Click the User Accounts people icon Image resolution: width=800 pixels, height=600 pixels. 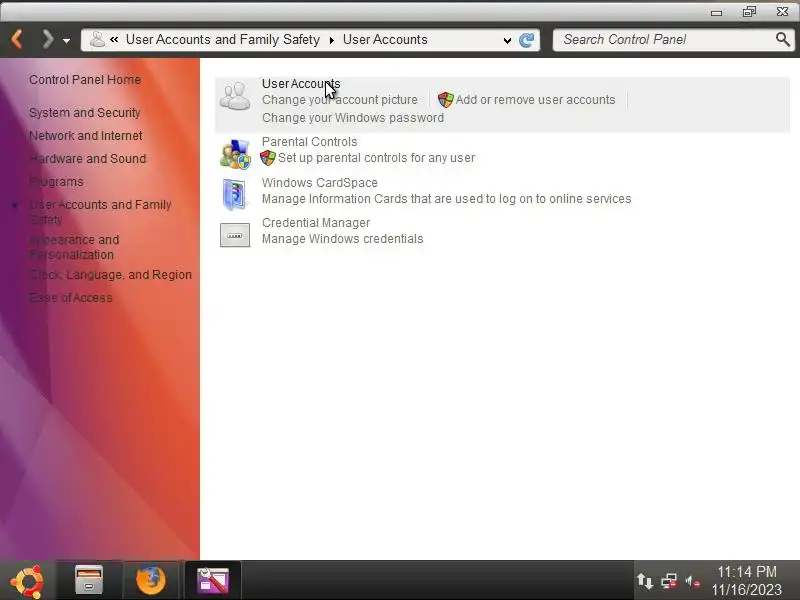235,96
